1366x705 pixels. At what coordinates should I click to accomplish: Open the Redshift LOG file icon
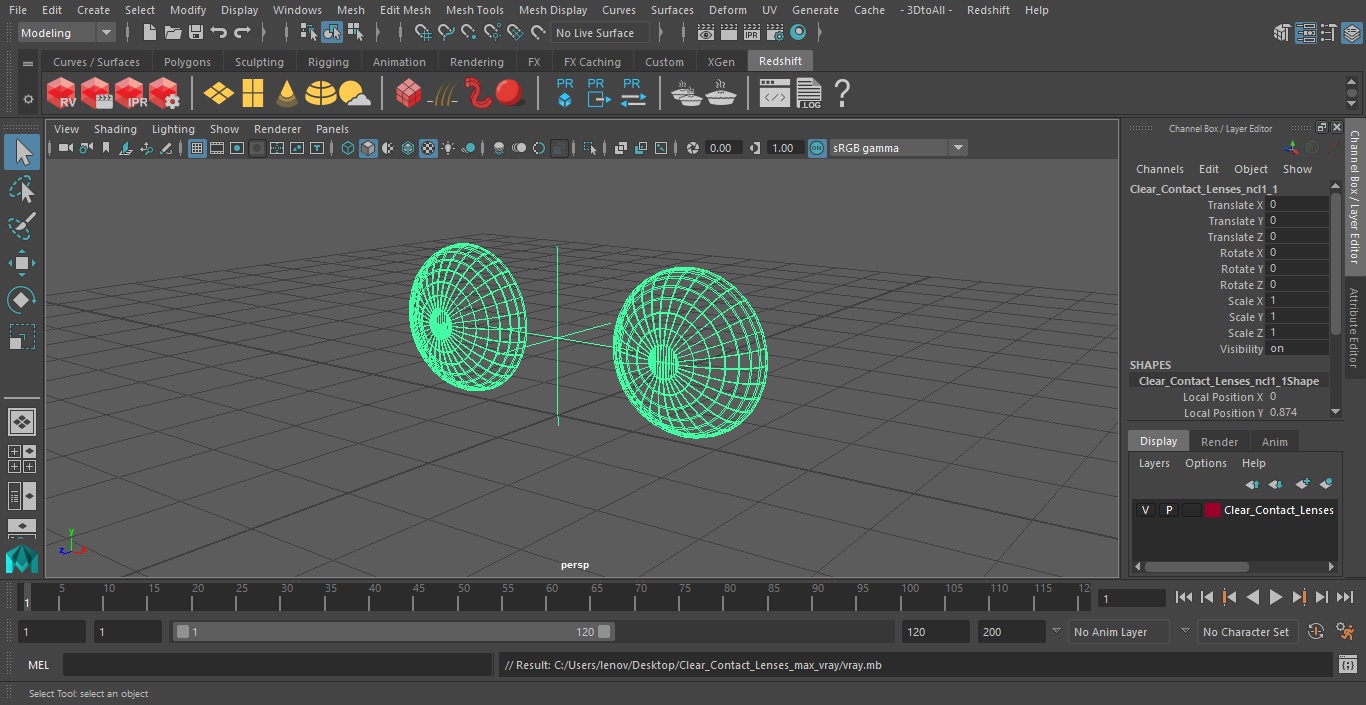click(x=809, y=94)
